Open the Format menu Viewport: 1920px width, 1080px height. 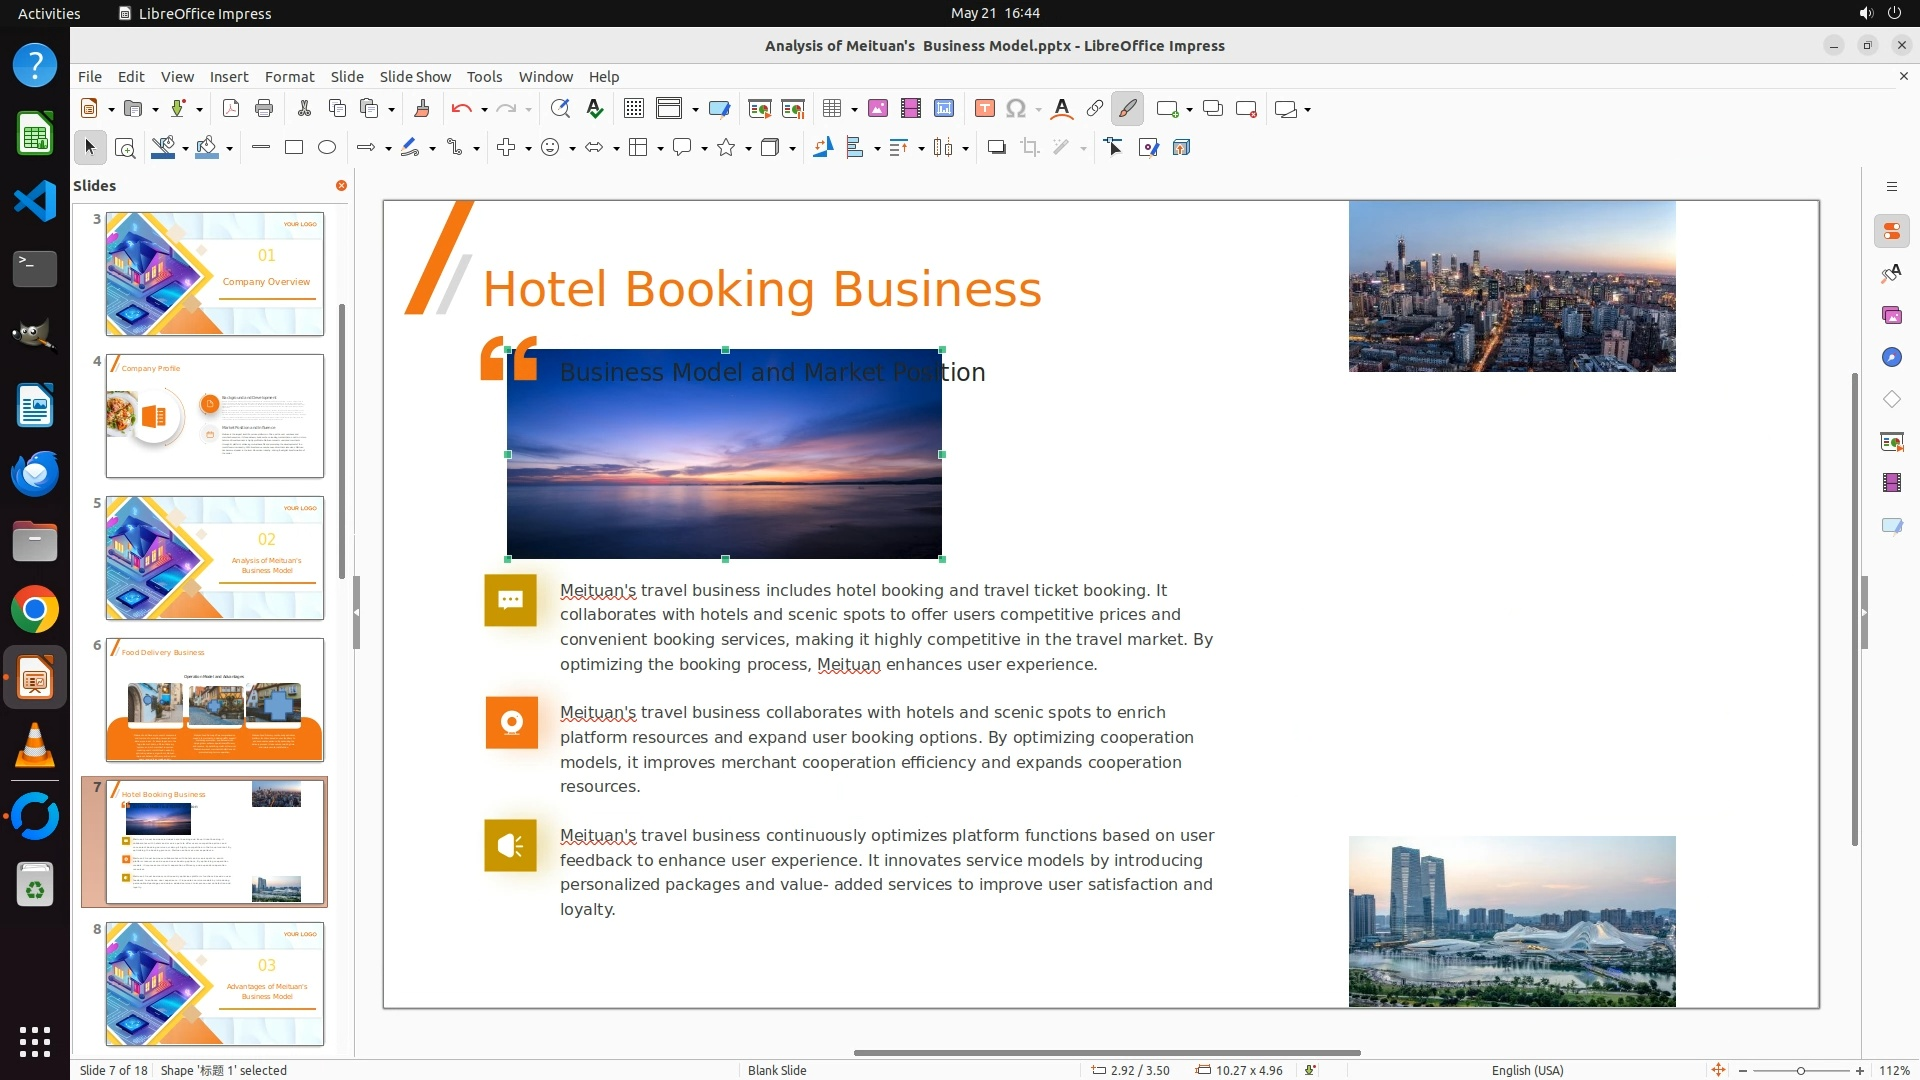coord(289,77)
